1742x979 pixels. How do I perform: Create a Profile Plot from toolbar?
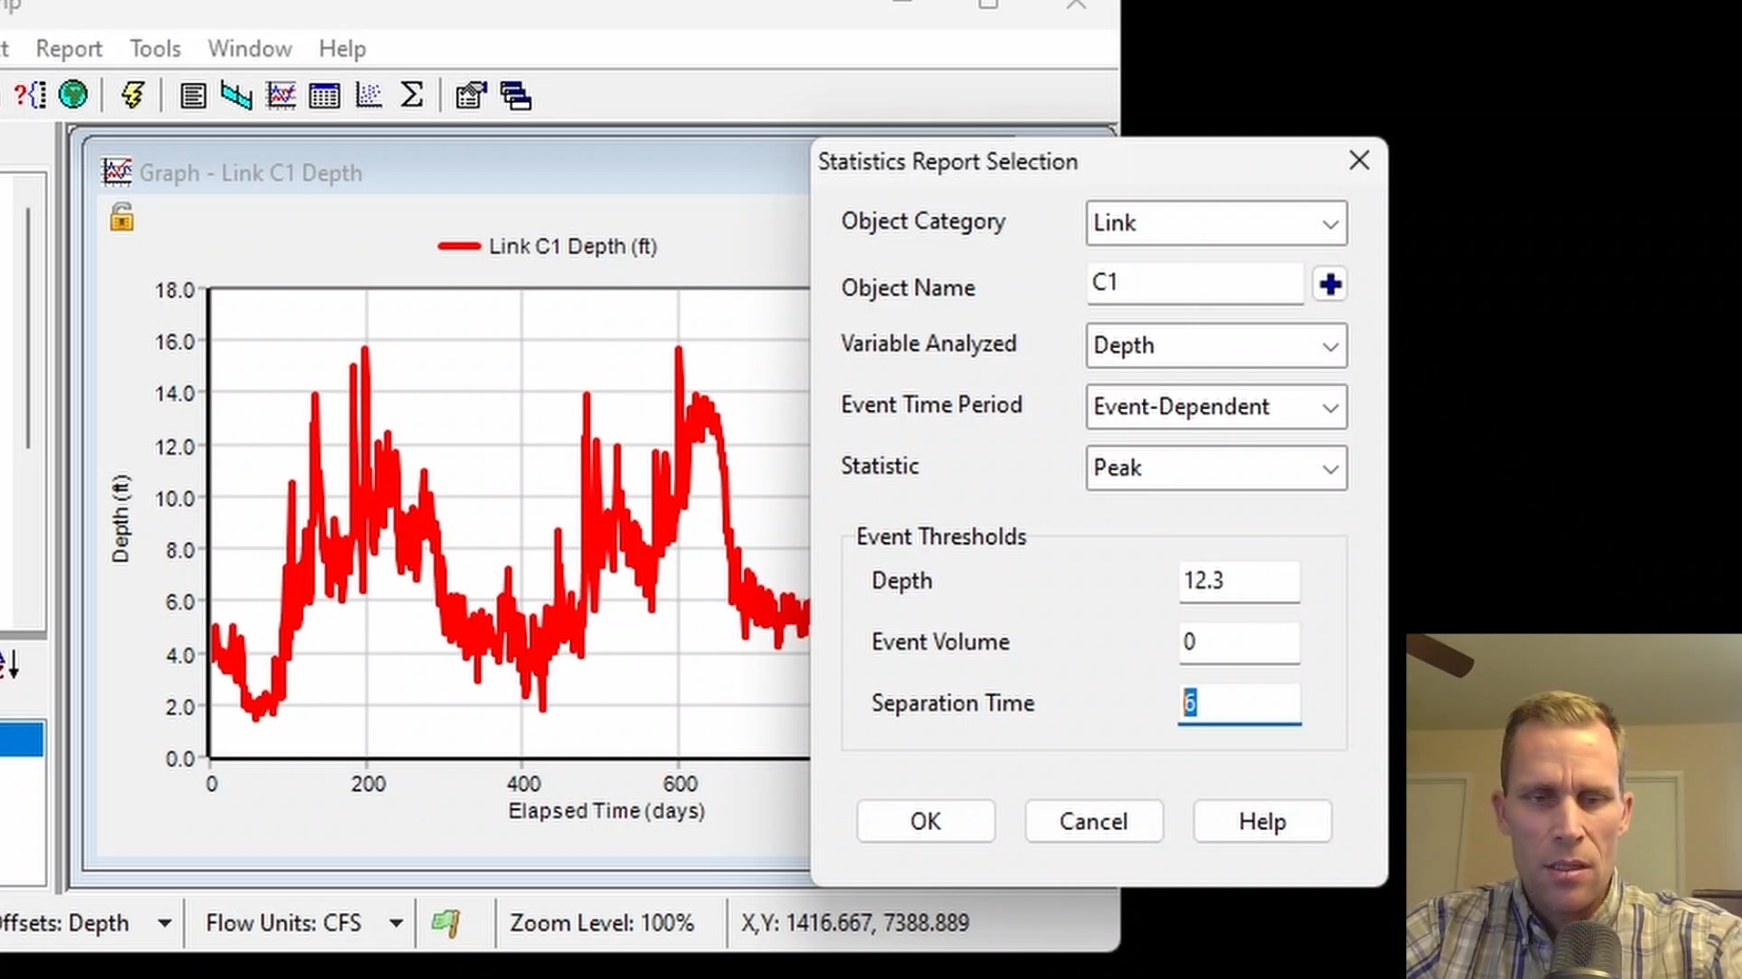click(x=237, y=96)
